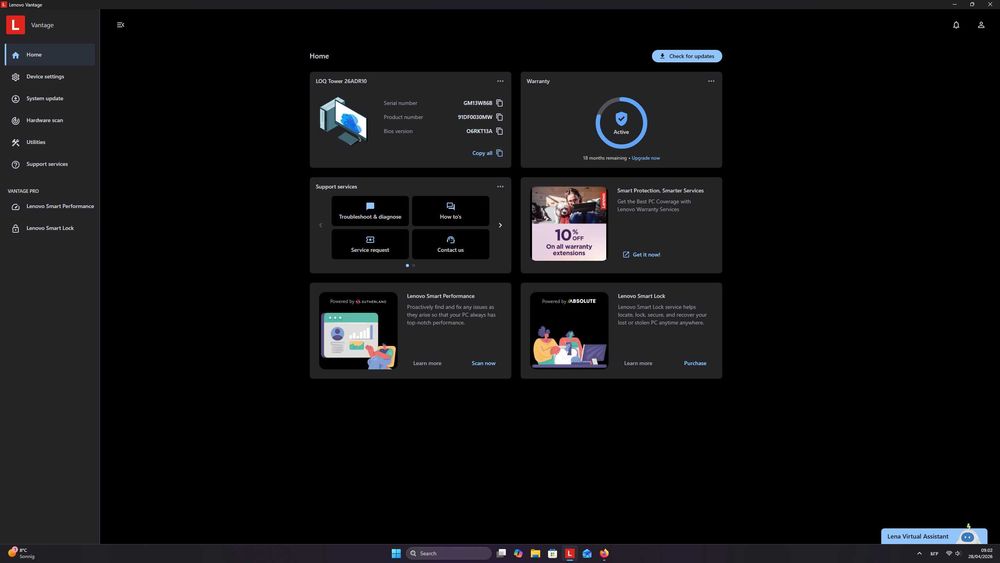
Task: Open more options on LOQ Tower card
Action: [500, 81]
